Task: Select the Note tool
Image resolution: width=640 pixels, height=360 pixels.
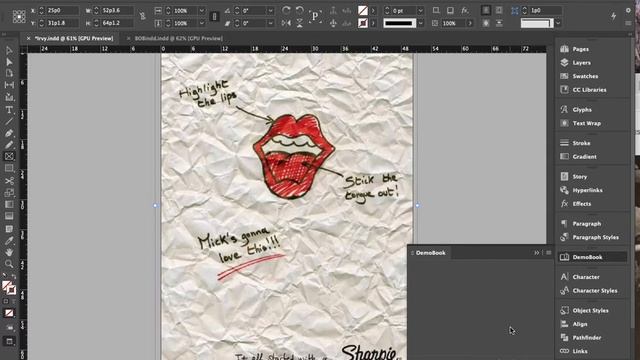Action: click(x=9, y=229)
